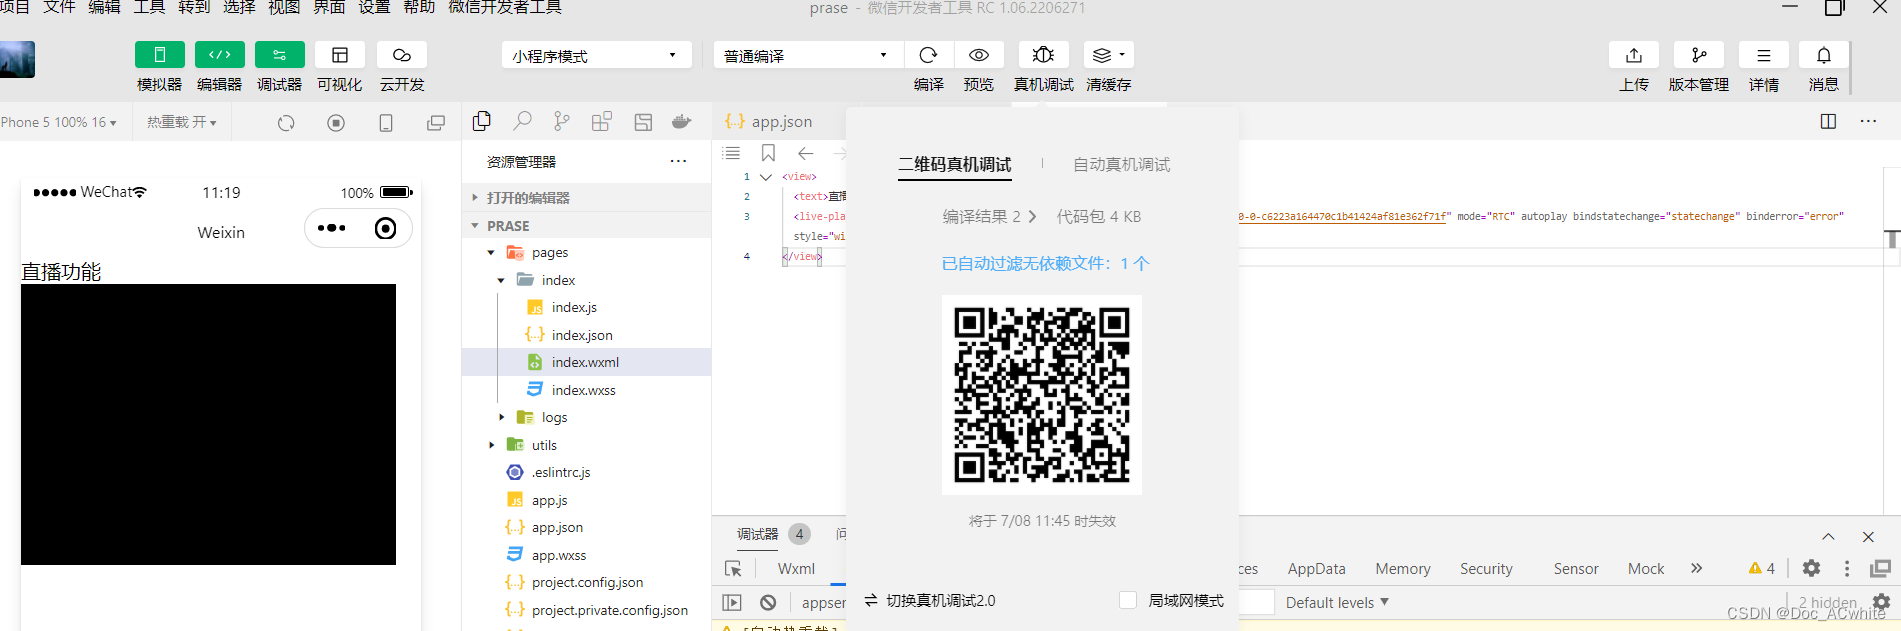Click the editor back arrow icon
Screen dimensions: 1901x631
click(x=806, y=153)
